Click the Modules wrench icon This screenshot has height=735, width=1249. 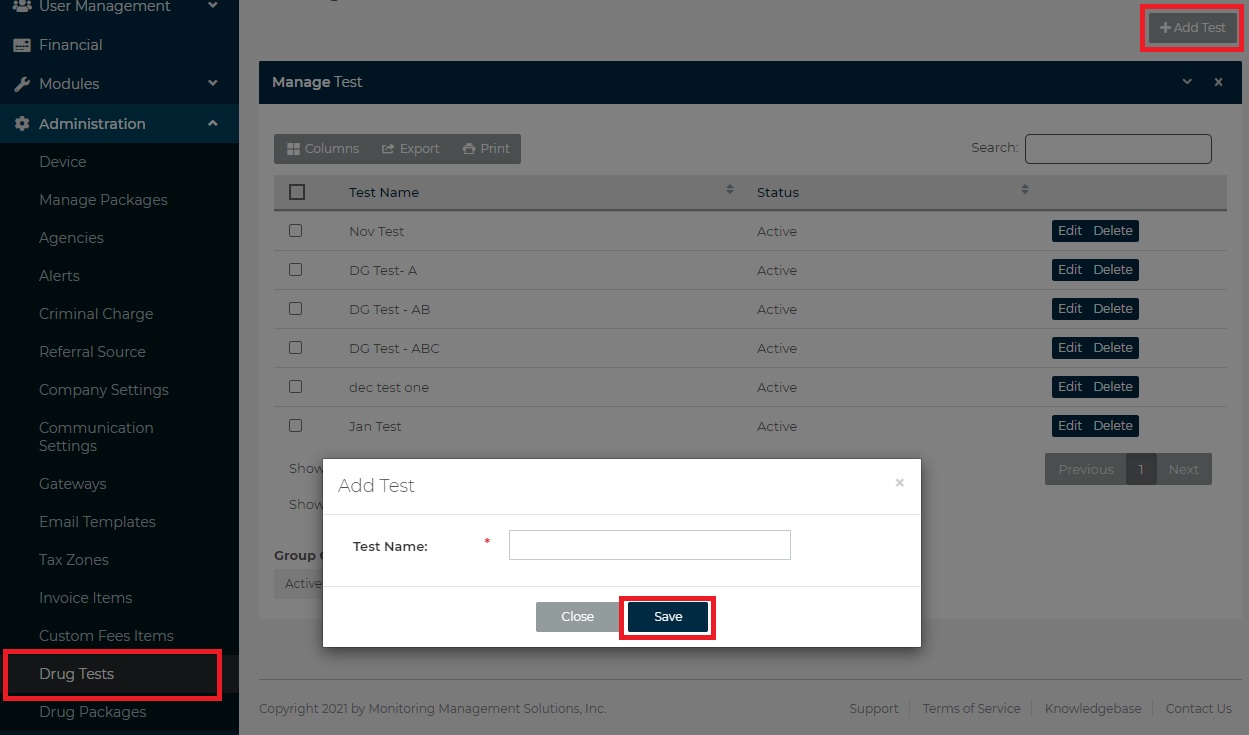click(21, 84)
